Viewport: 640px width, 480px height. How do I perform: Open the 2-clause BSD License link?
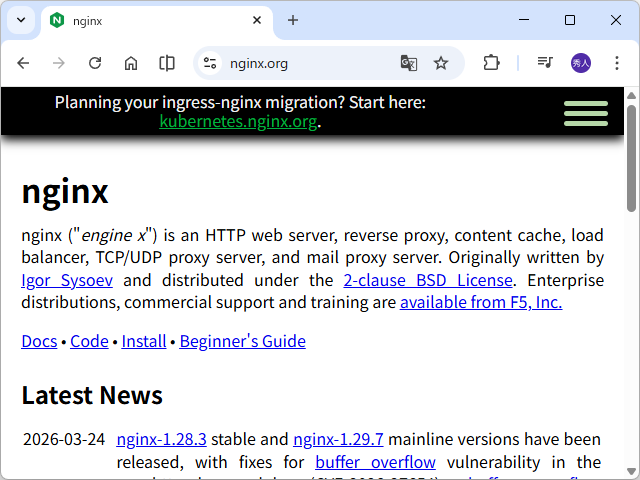[x=428, y=280]
